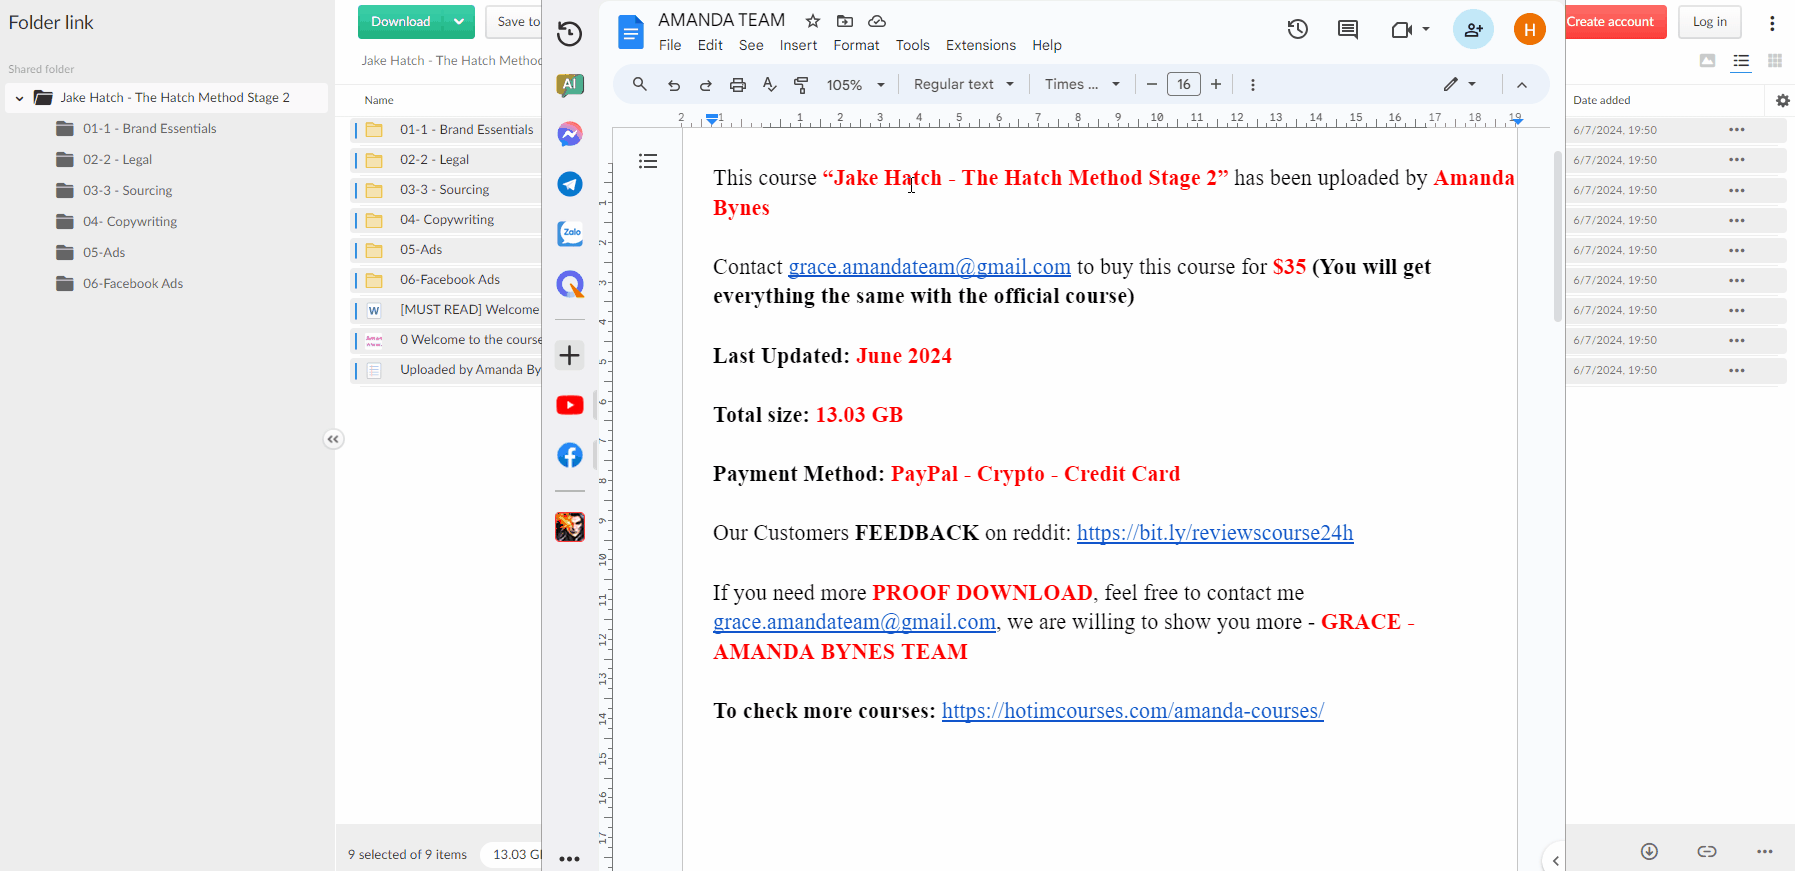
Task: Open the Regular text style dropdown
Action: [964, 85]
